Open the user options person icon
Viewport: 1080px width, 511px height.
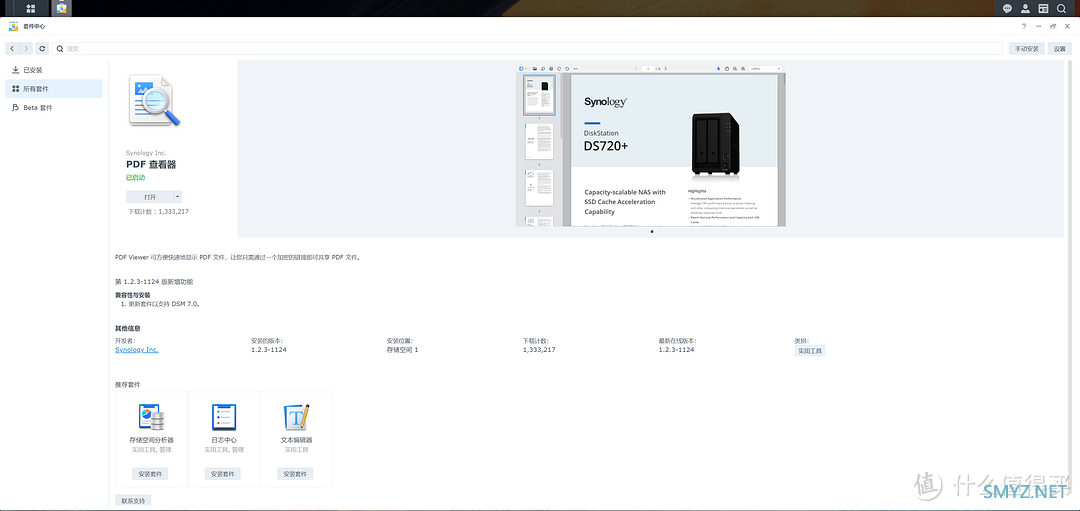tap(1026, 9)
